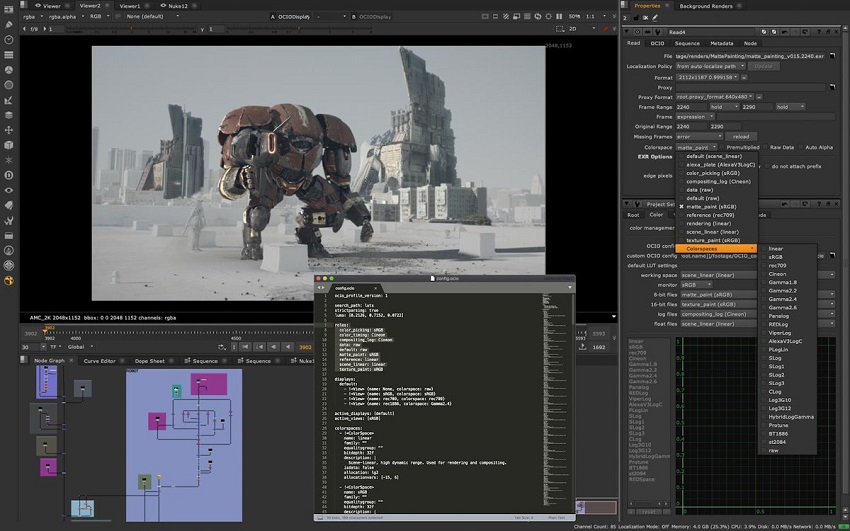Click the undo arrow in Read4 panel header
Screen dimensions: 850x531
pos(784,33)
